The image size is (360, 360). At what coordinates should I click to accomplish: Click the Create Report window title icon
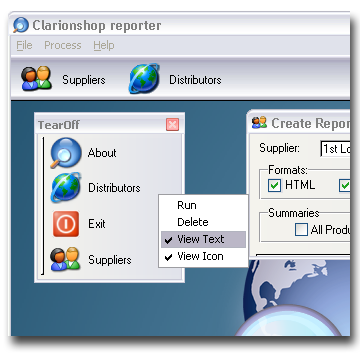(x=259, y=123)
